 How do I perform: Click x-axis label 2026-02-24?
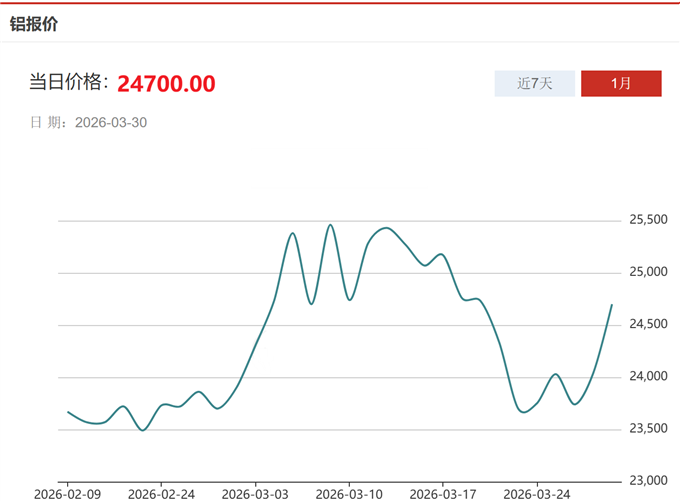(162, 494)
